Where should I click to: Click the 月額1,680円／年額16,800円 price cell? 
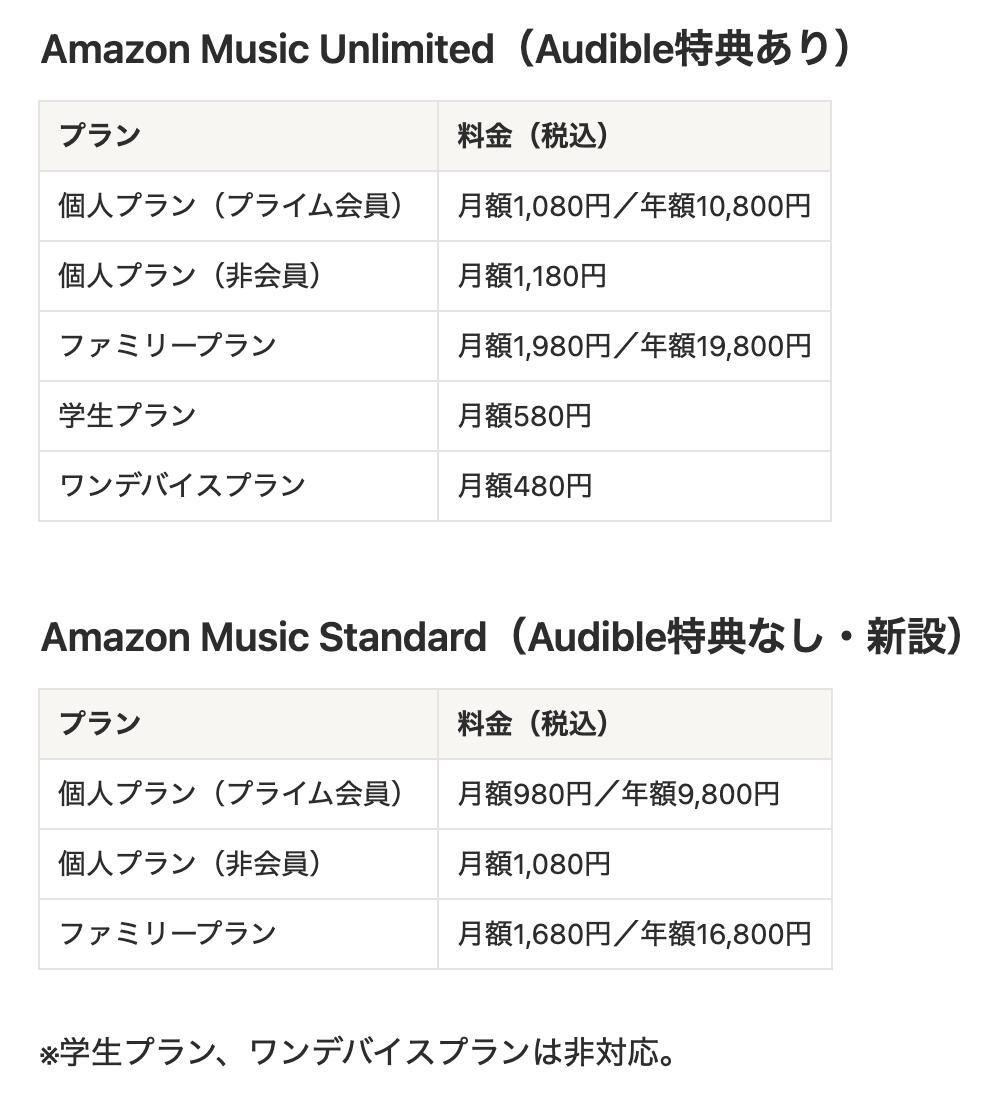tap(633, 934)
